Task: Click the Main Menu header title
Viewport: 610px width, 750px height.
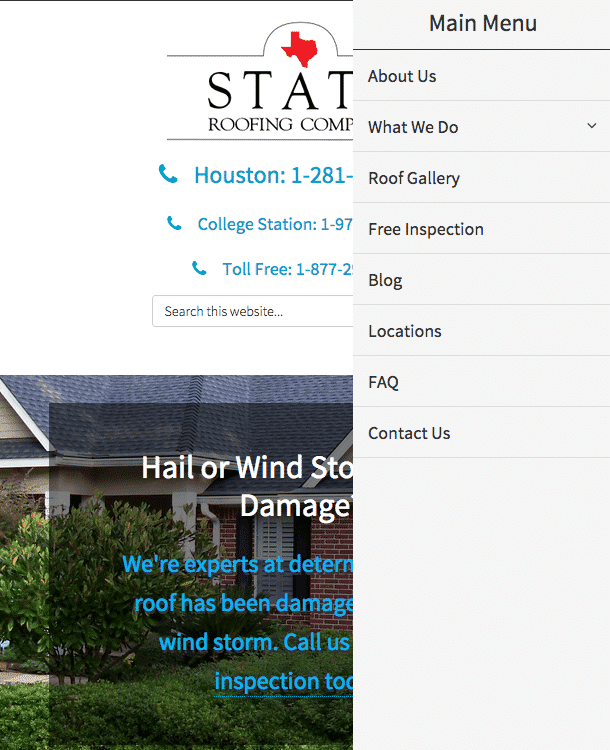Action: [x=482, y=24]
